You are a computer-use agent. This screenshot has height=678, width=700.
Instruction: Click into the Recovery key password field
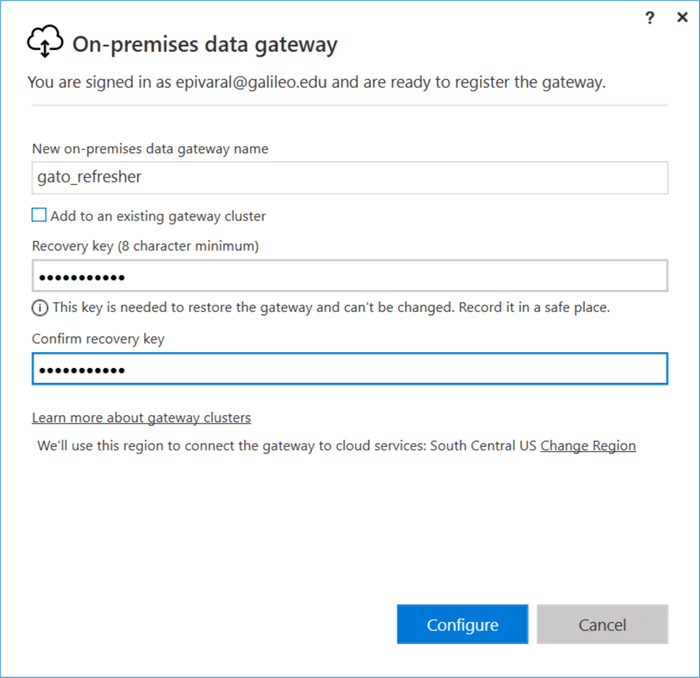click(x=349, y=276)
